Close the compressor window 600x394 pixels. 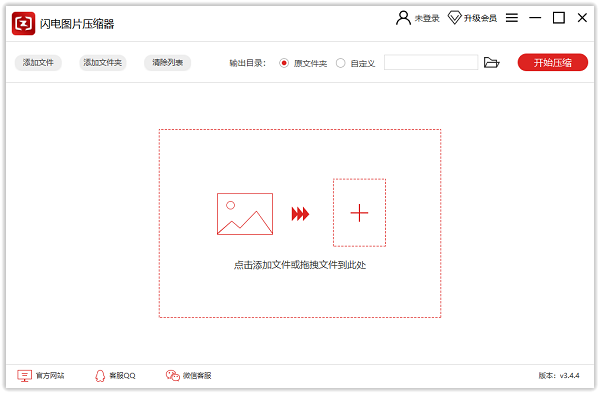point(582,18)
